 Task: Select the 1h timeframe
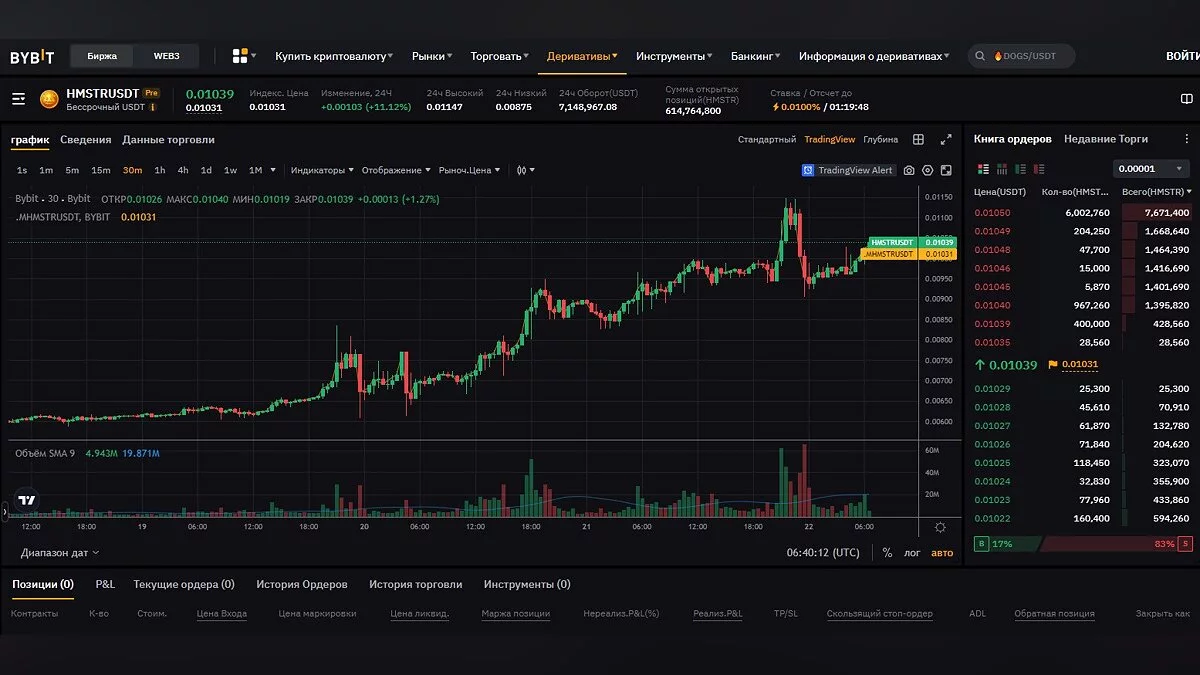(160, 170)
